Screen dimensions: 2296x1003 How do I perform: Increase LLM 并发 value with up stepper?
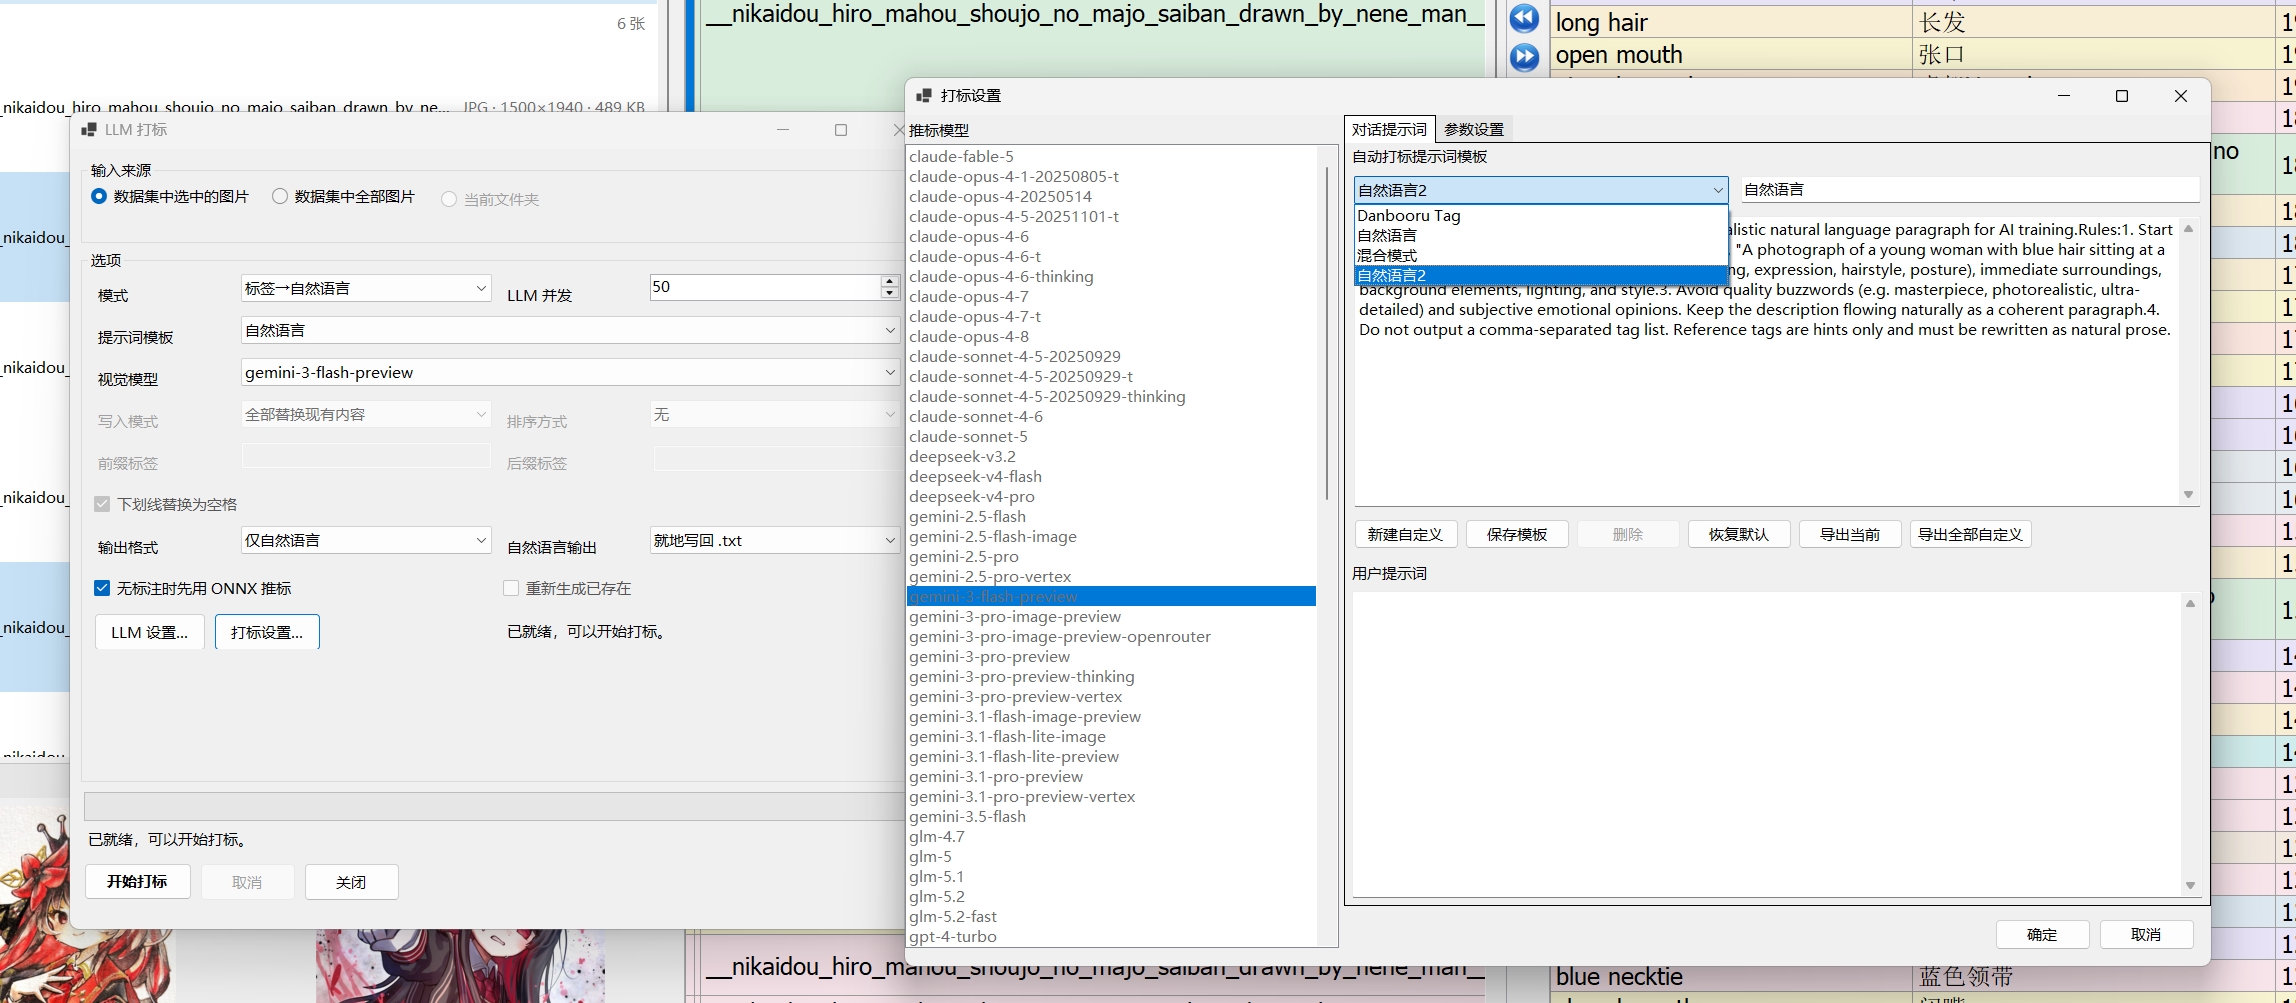tap(889, 281)
